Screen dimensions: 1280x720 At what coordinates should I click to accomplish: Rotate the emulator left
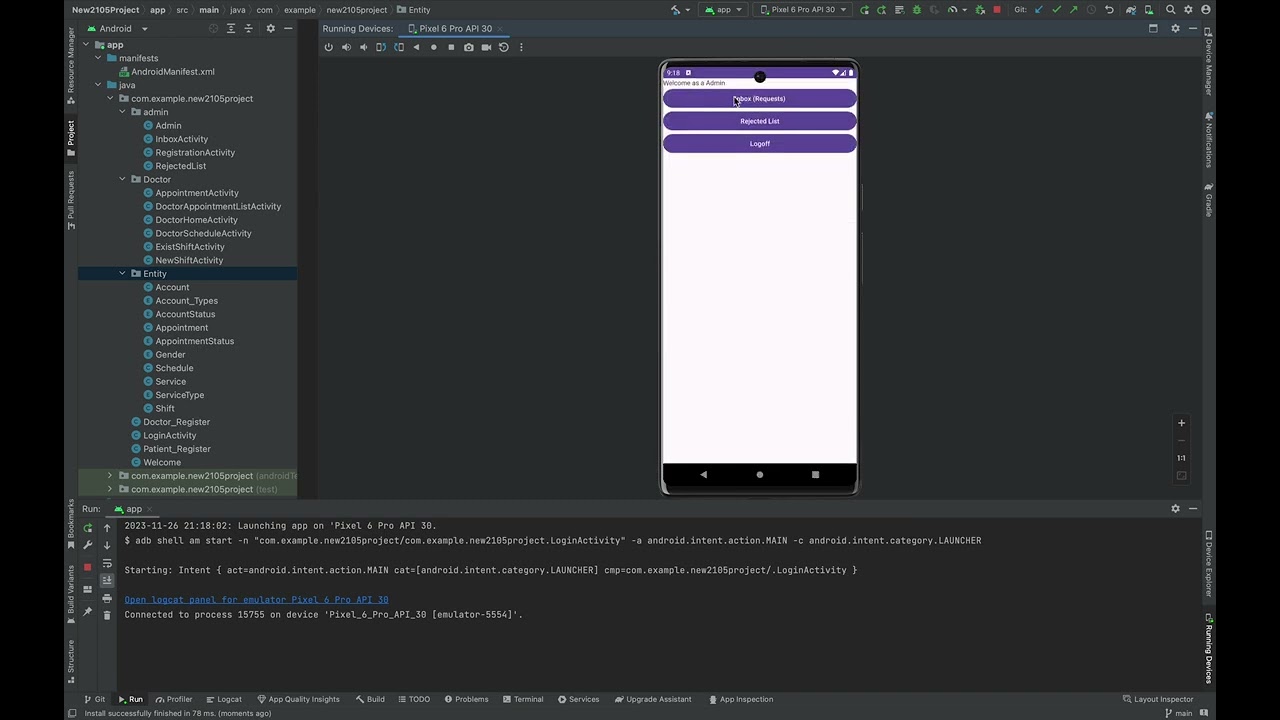(381, 47)
